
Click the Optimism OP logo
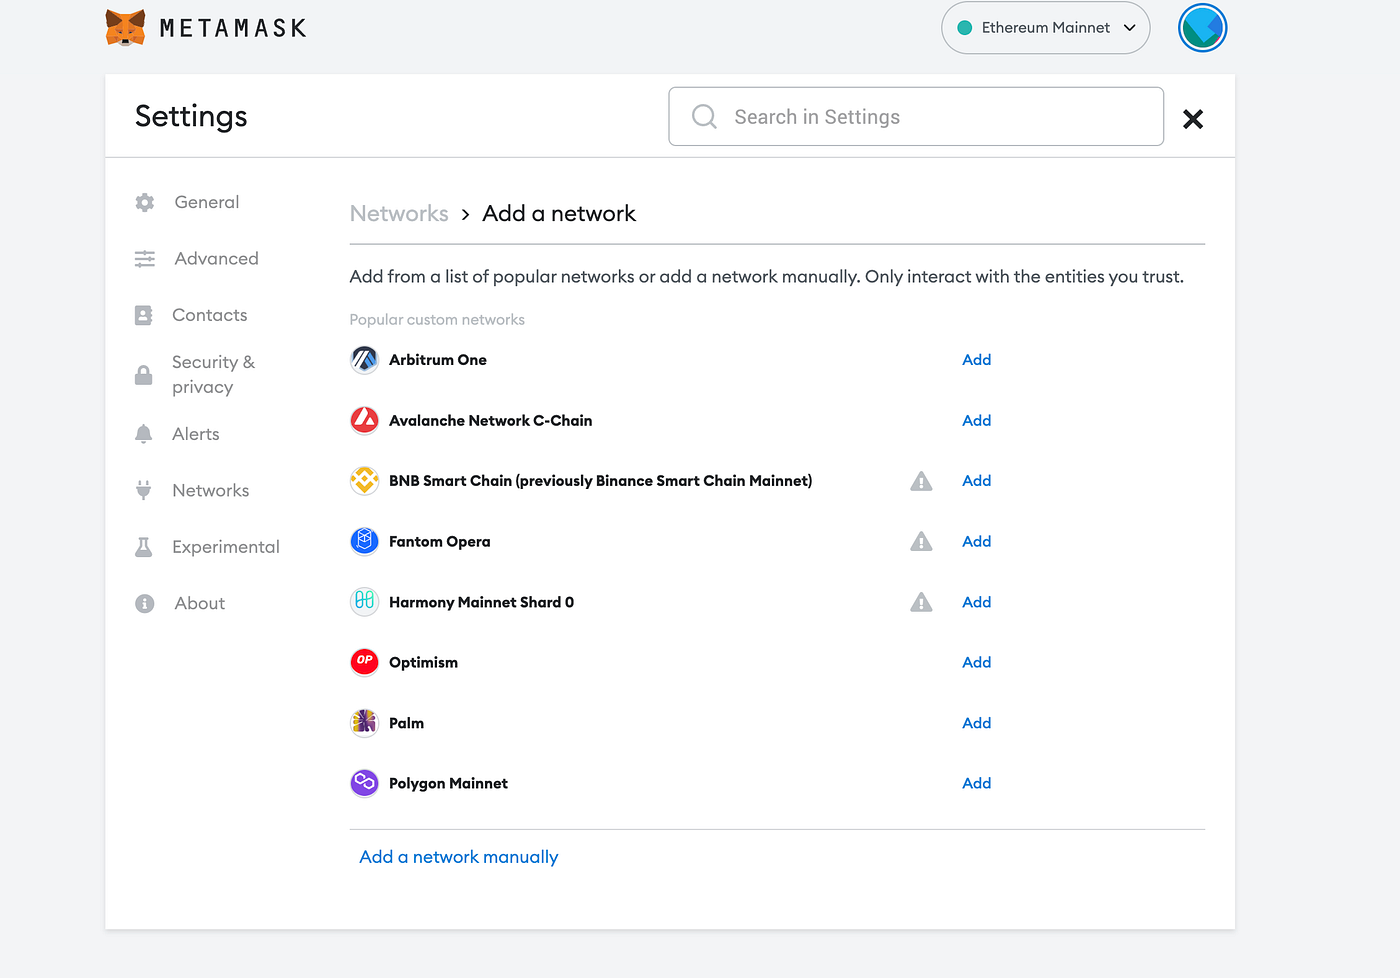click(364, 662)
